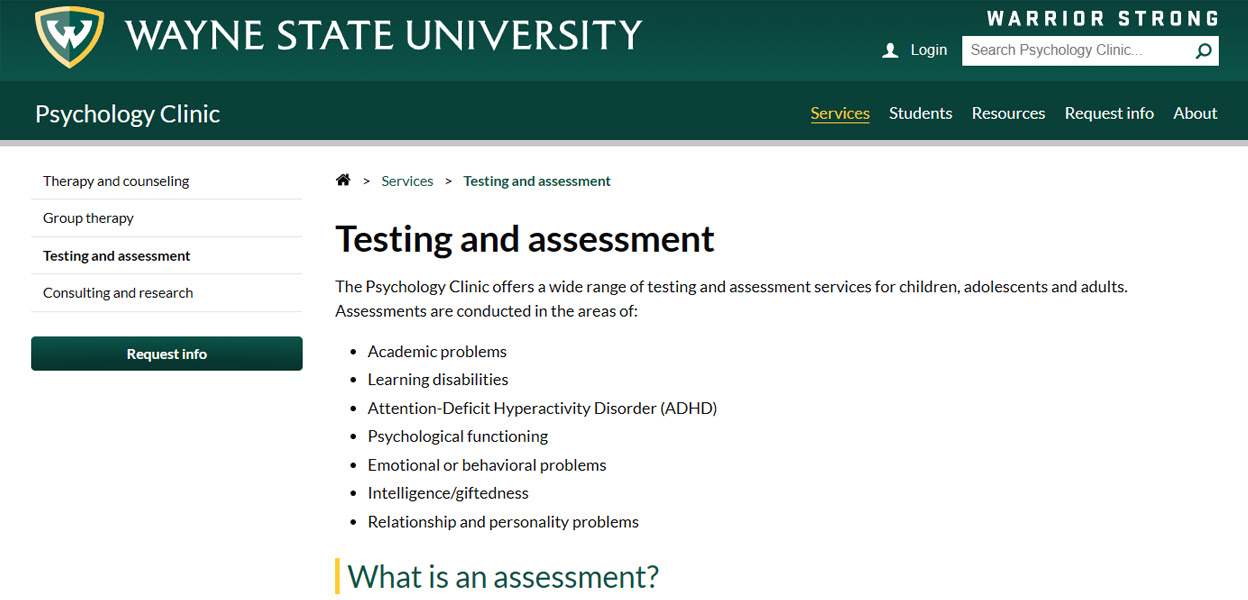Select the About navigation item

click(x=1195, y=113)
